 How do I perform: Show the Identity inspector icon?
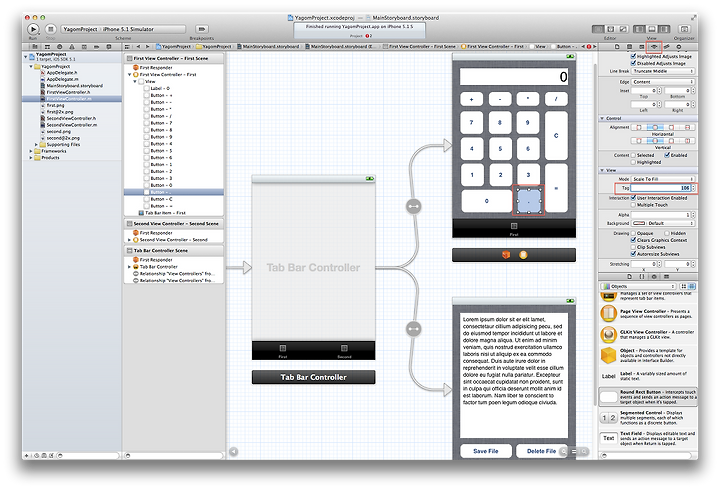[642, 46]
